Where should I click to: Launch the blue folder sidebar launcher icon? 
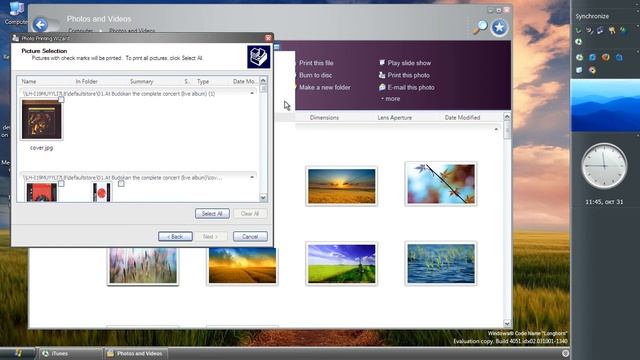click(619, 58)
